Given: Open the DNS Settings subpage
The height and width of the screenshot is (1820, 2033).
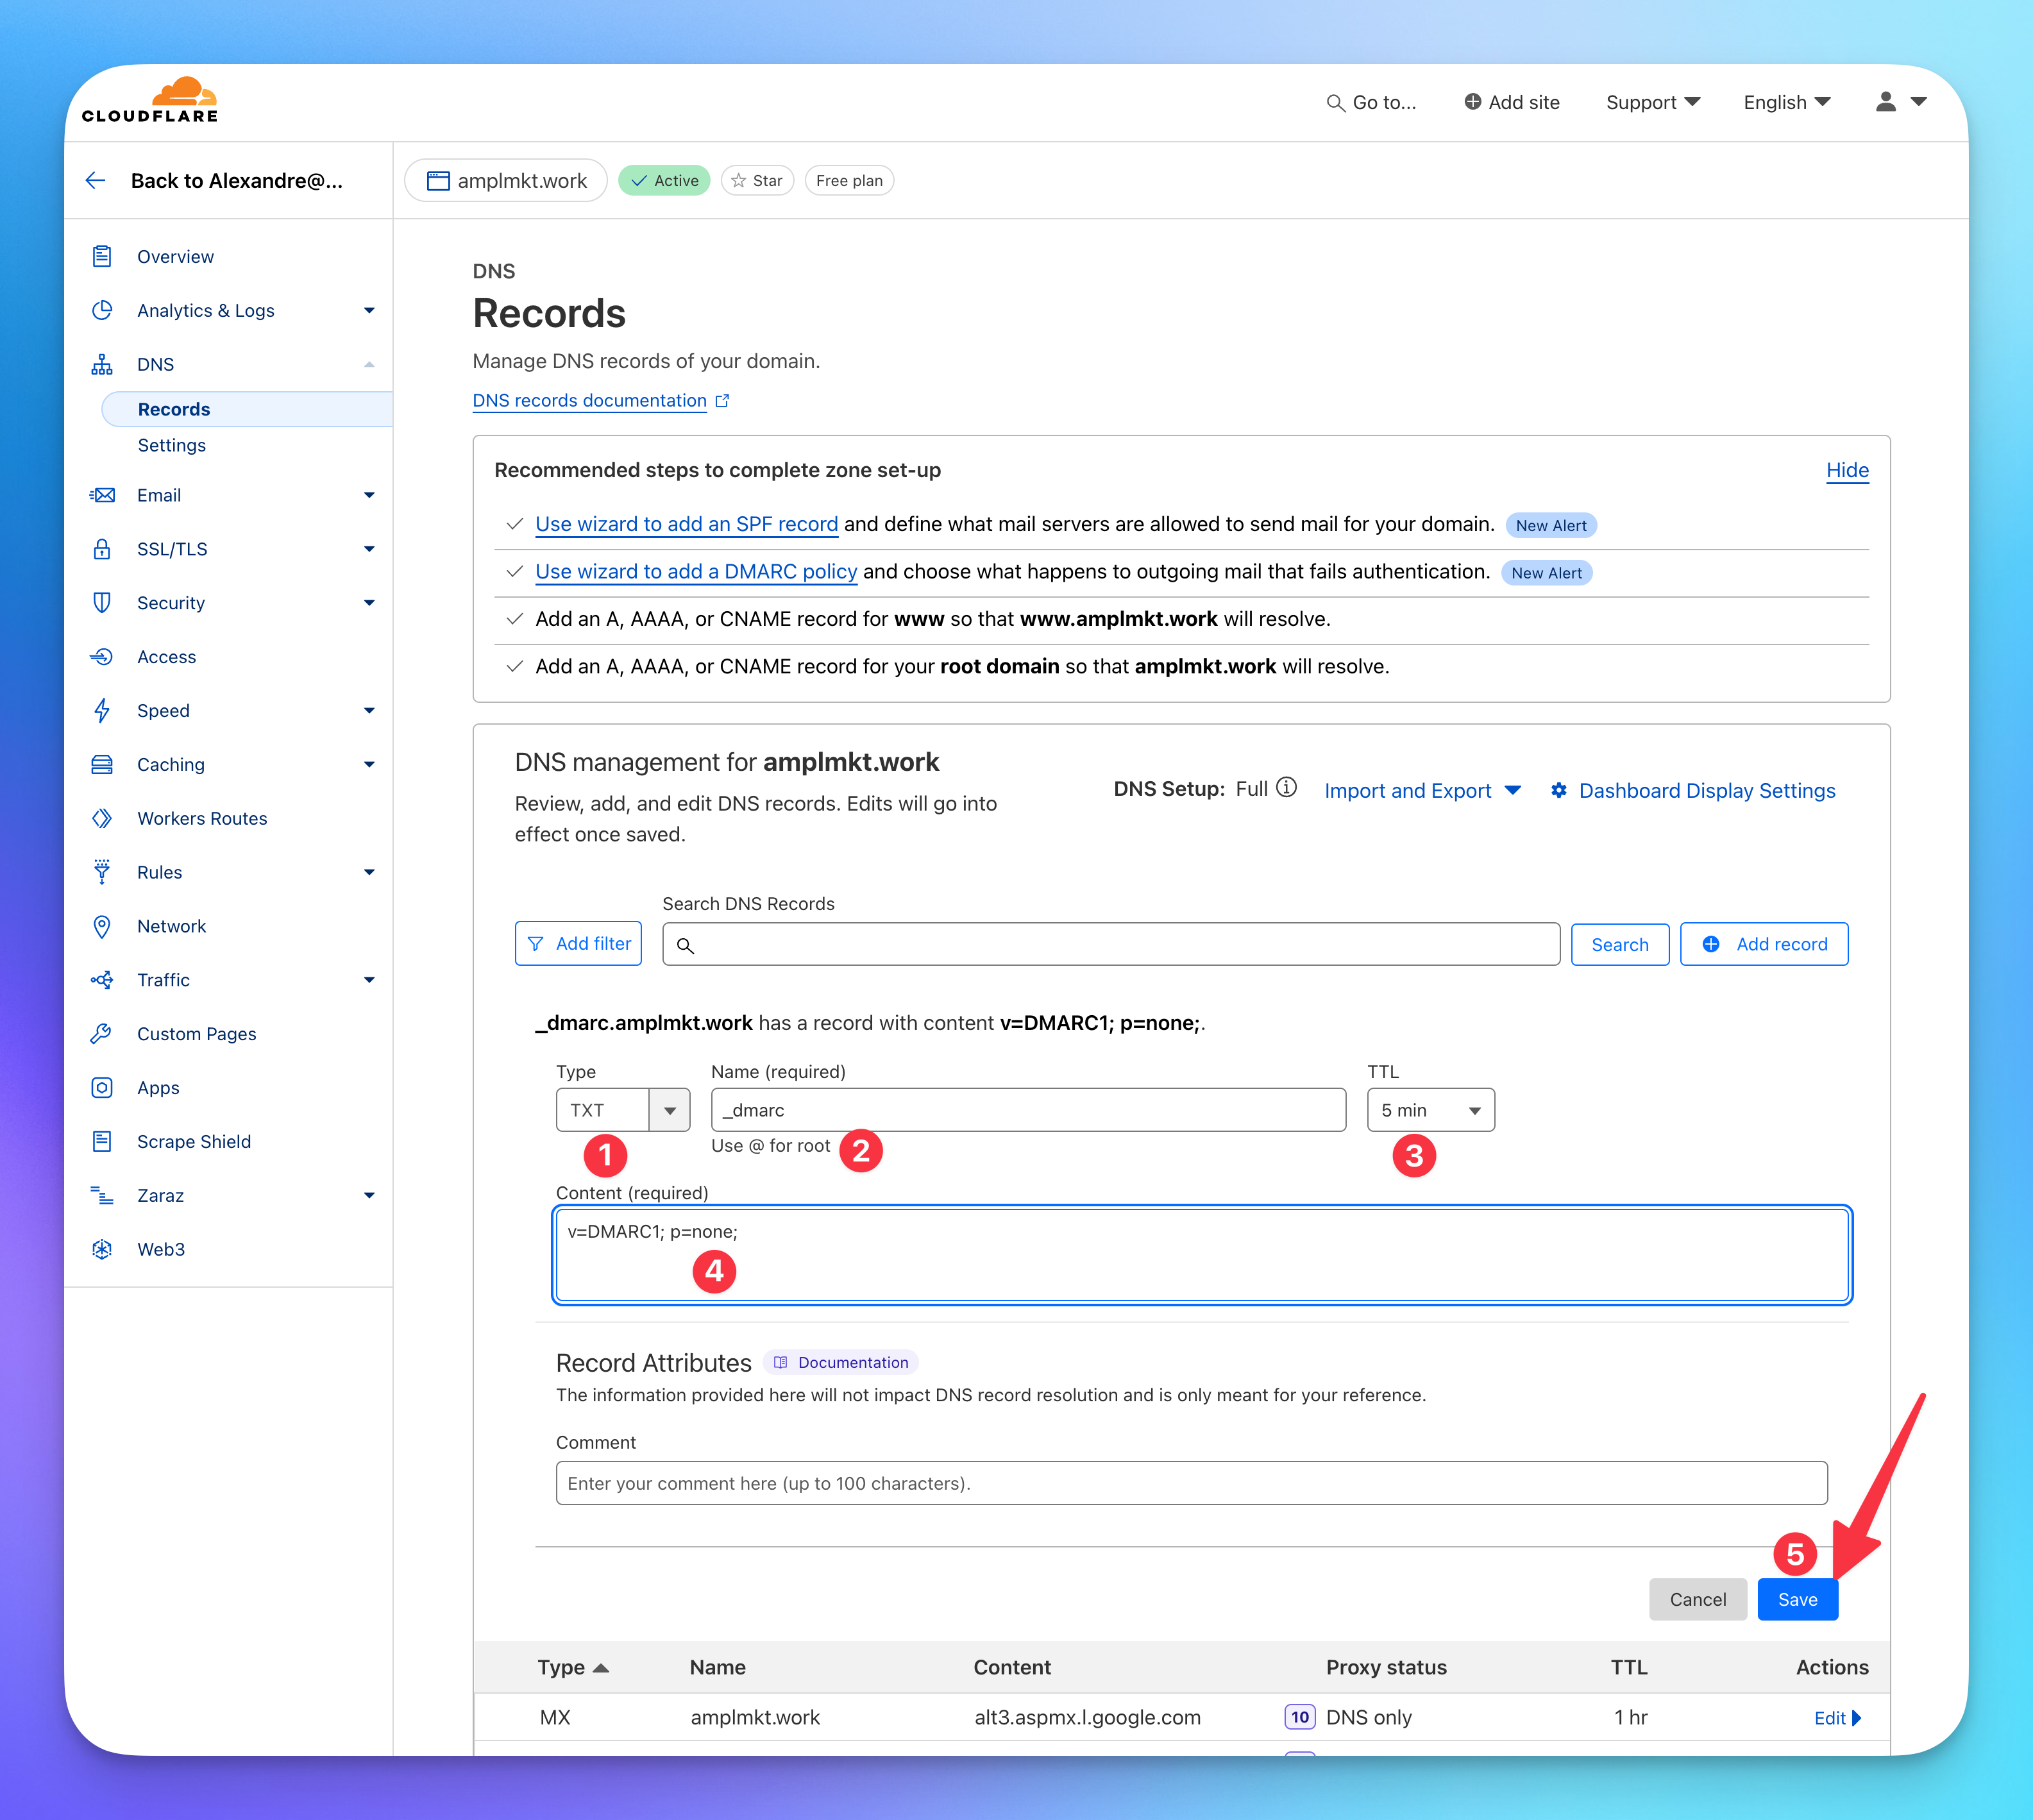Looking at the screenshot, I should click(x=172, y=445).
